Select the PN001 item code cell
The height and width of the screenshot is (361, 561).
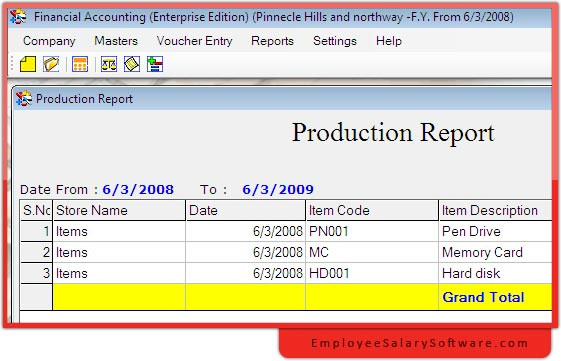[x=372, y=231]
